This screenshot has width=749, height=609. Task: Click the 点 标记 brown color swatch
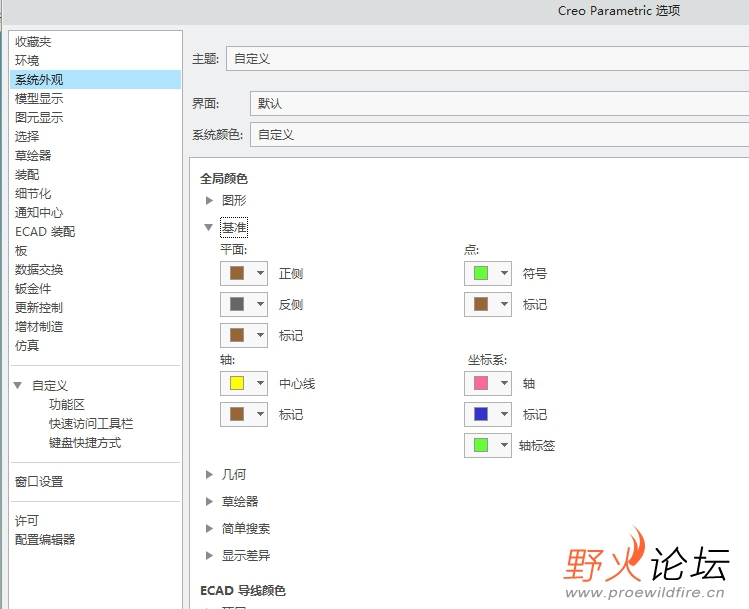coord(481,304)
